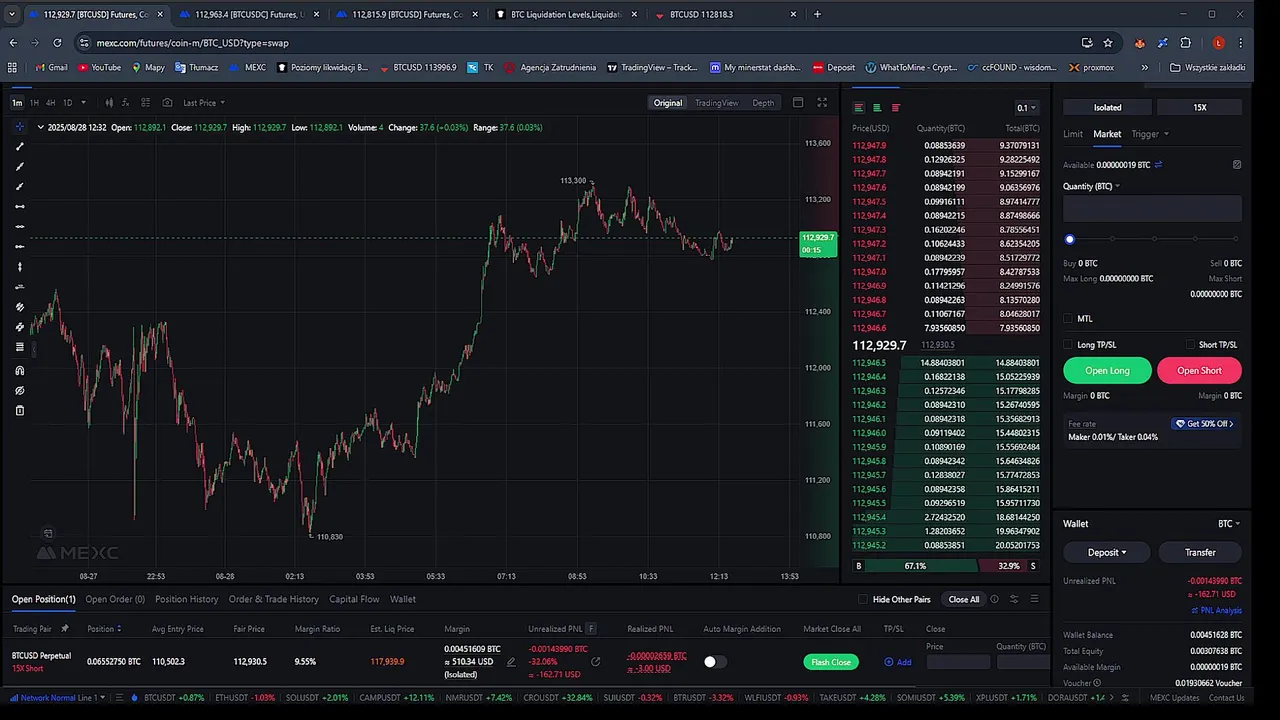Check Hide Other Pairs
Screen dimensions: 1280x720
(x=863, y=599)
